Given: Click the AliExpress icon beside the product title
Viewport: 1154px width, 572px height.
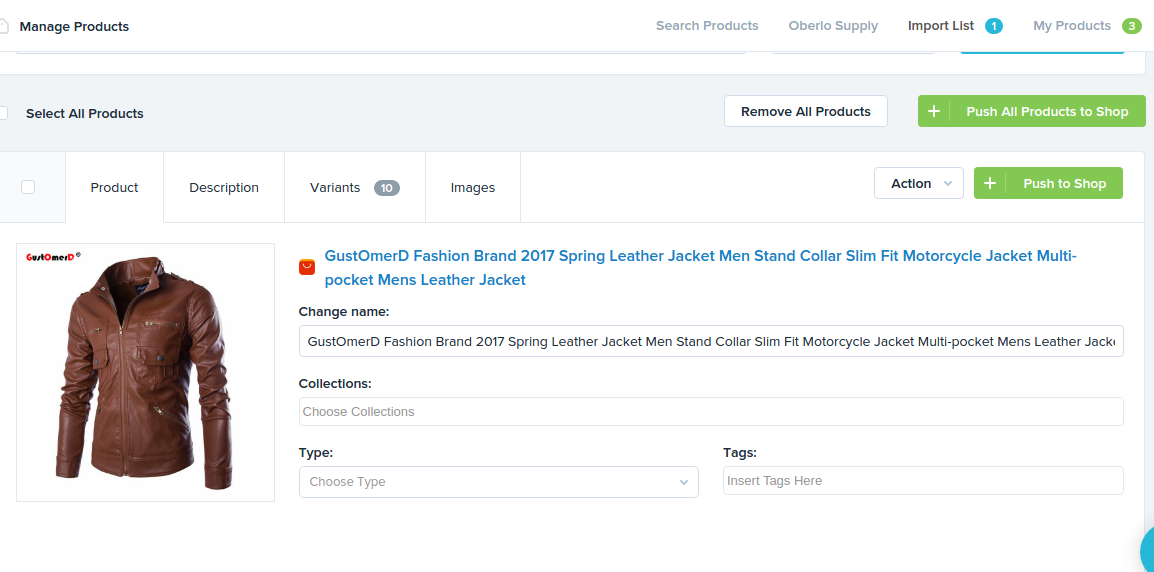Looking at the screenshot, I should [307, 266].
